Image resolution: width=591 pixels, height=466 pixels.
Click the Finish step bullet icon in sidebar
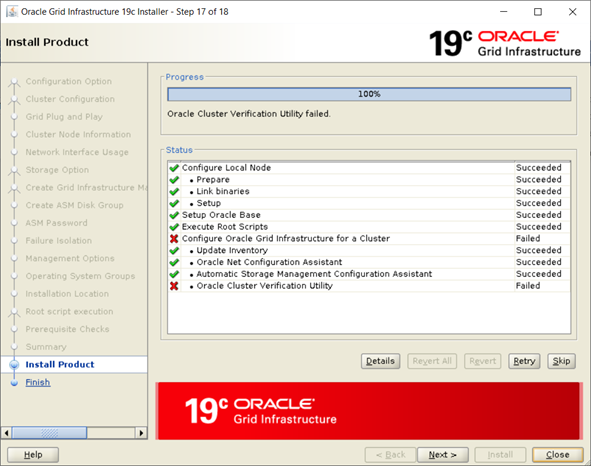pyautogui.click(x=14, y=383)
